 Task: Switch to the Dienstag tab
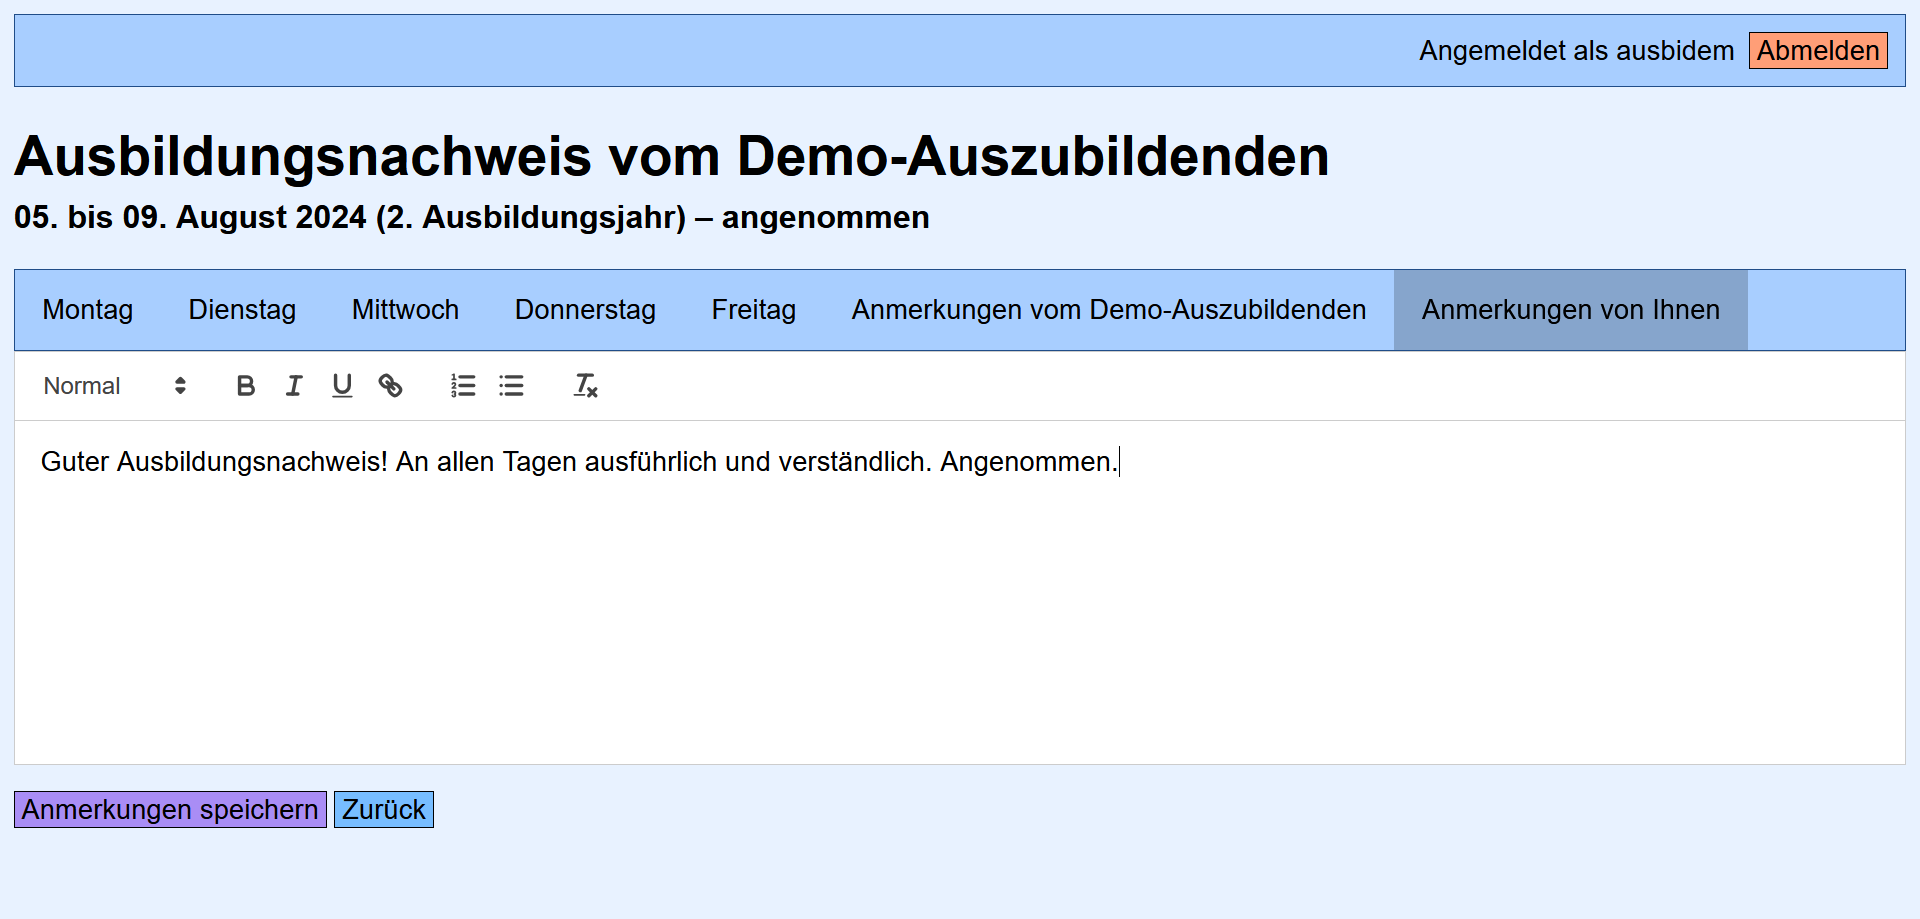(242, 310)
